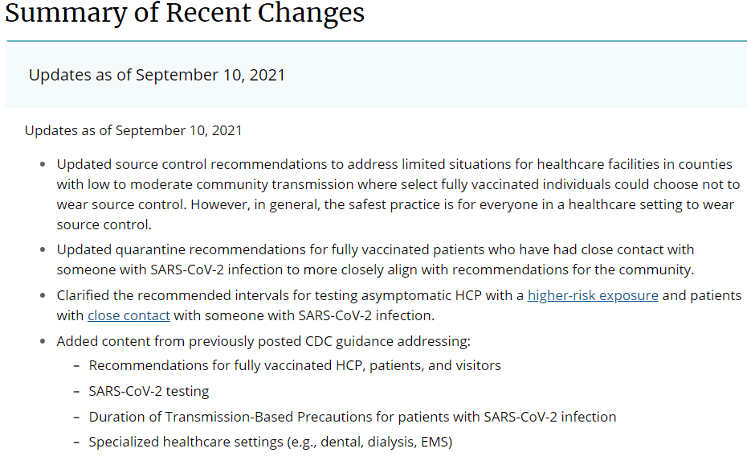The height and width of the screenshot is (462, 748).
Task: Click the bullet dot before 'Updated quarantine'
Action: pos(40,249)
